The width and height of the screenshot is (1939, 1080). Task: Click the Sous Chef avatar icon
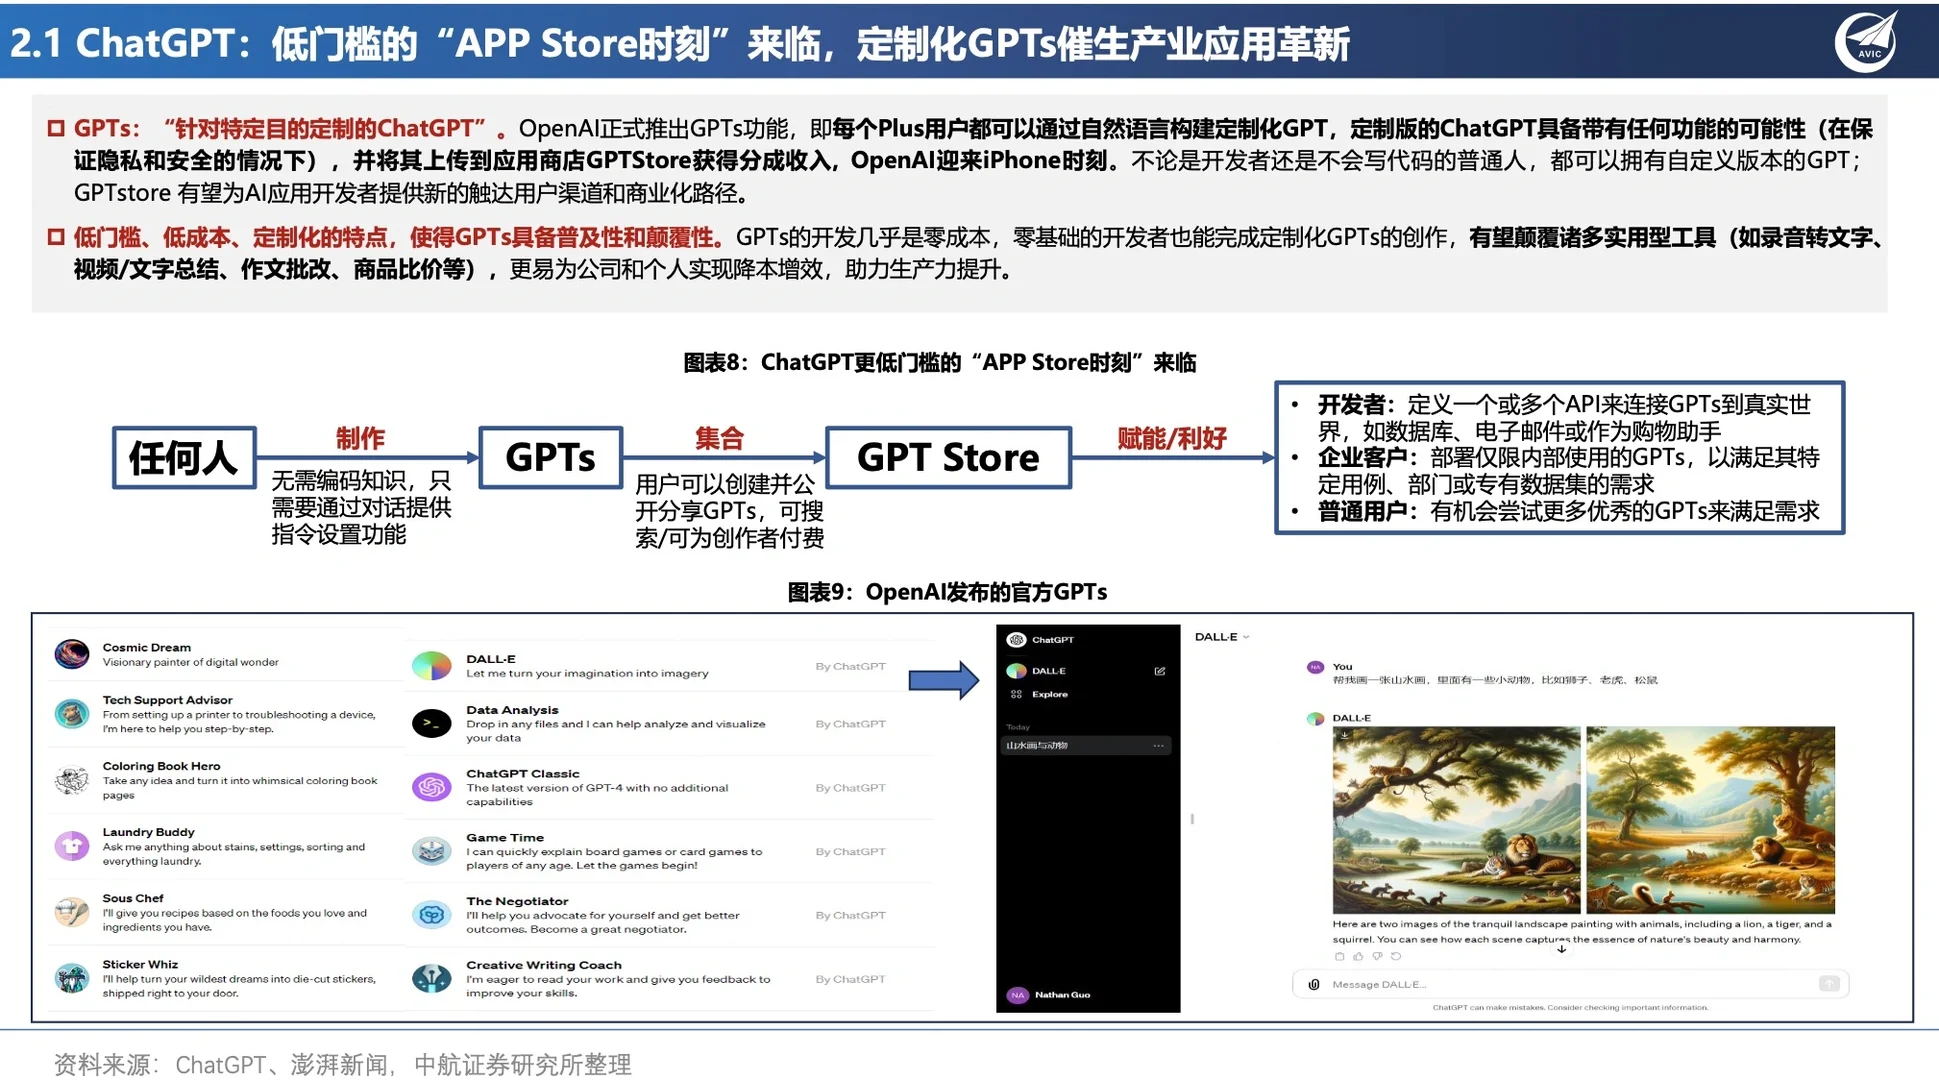pyautogui.click(x=71, y=912)
